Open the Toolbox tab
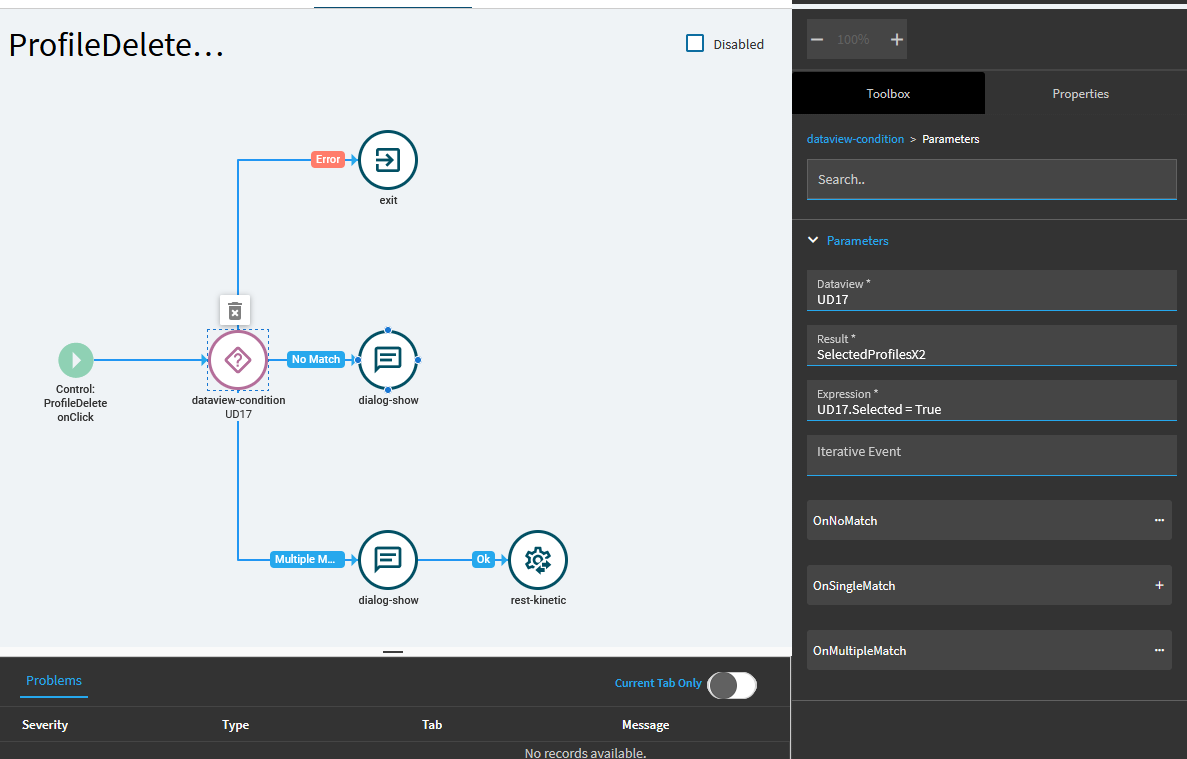The height and width of the screenshot is (759, 1187). coord(888,94)
